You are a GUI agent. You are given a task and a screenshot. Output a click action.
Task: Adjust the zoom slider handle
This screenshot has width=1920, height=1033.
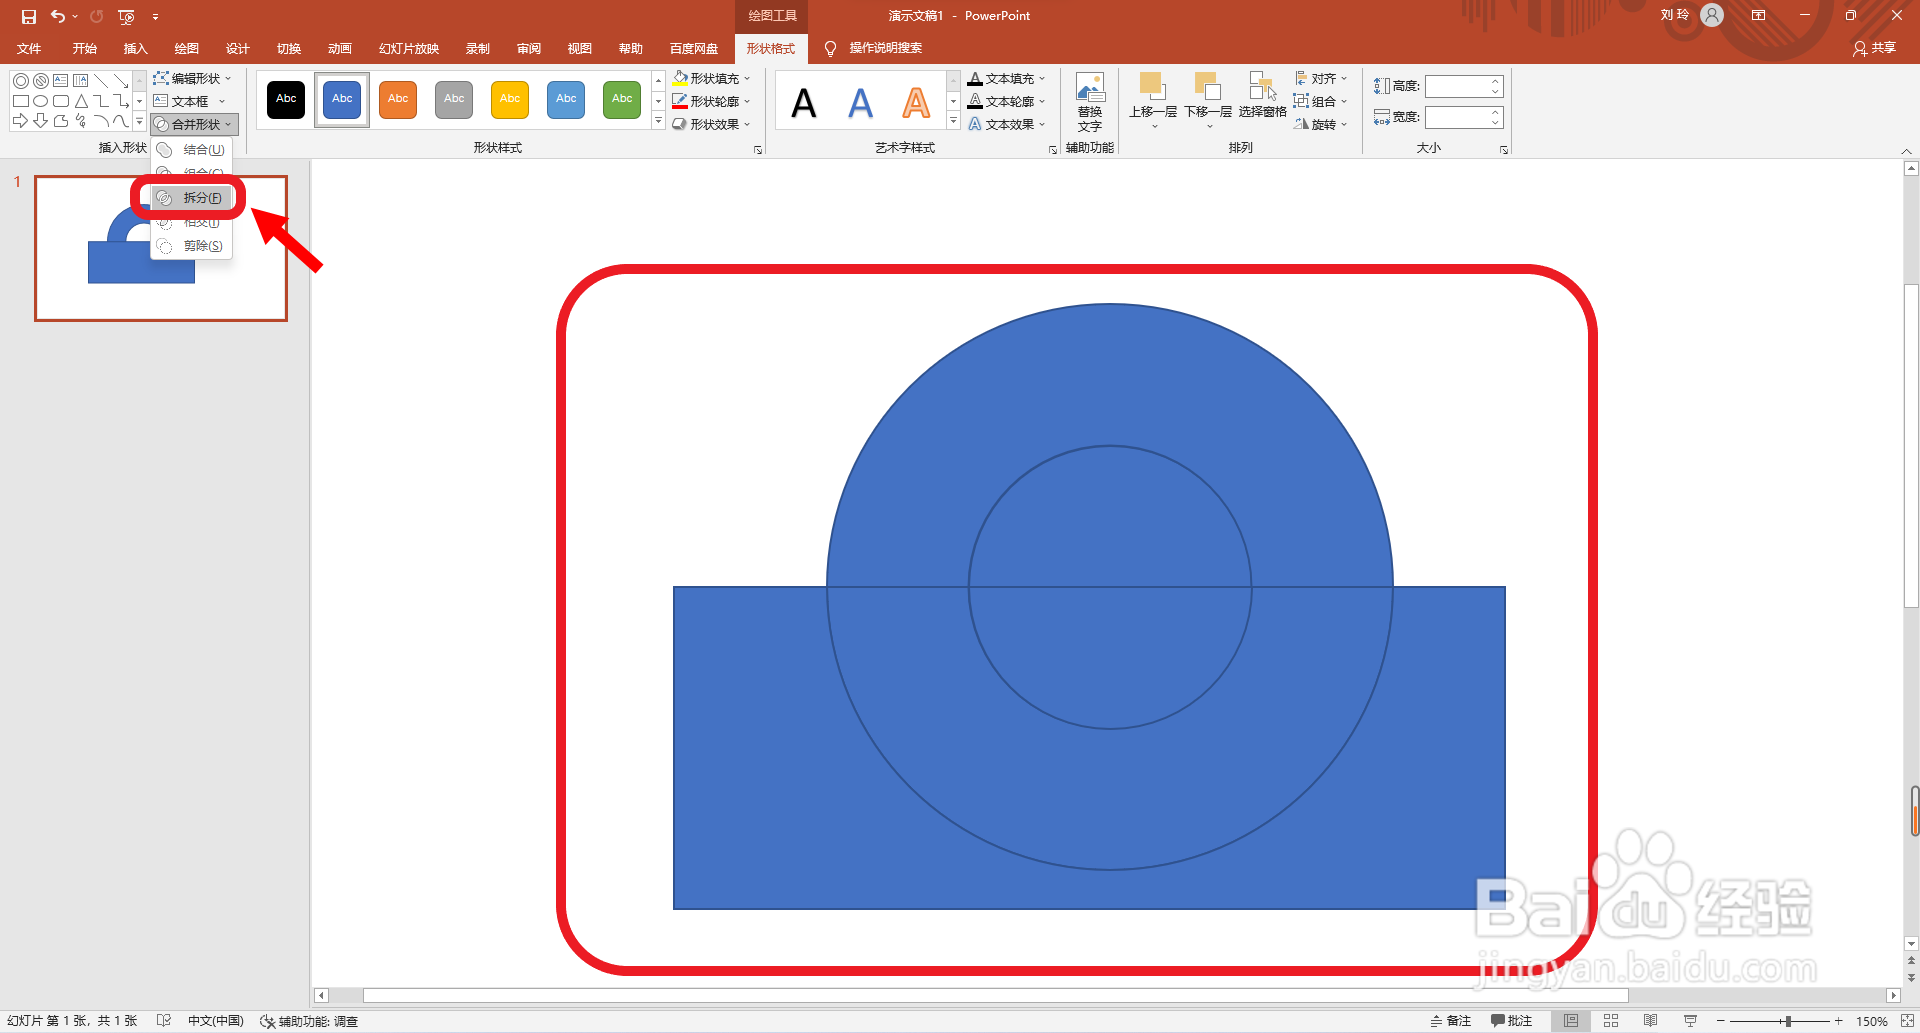[x=1787, y=1021]
